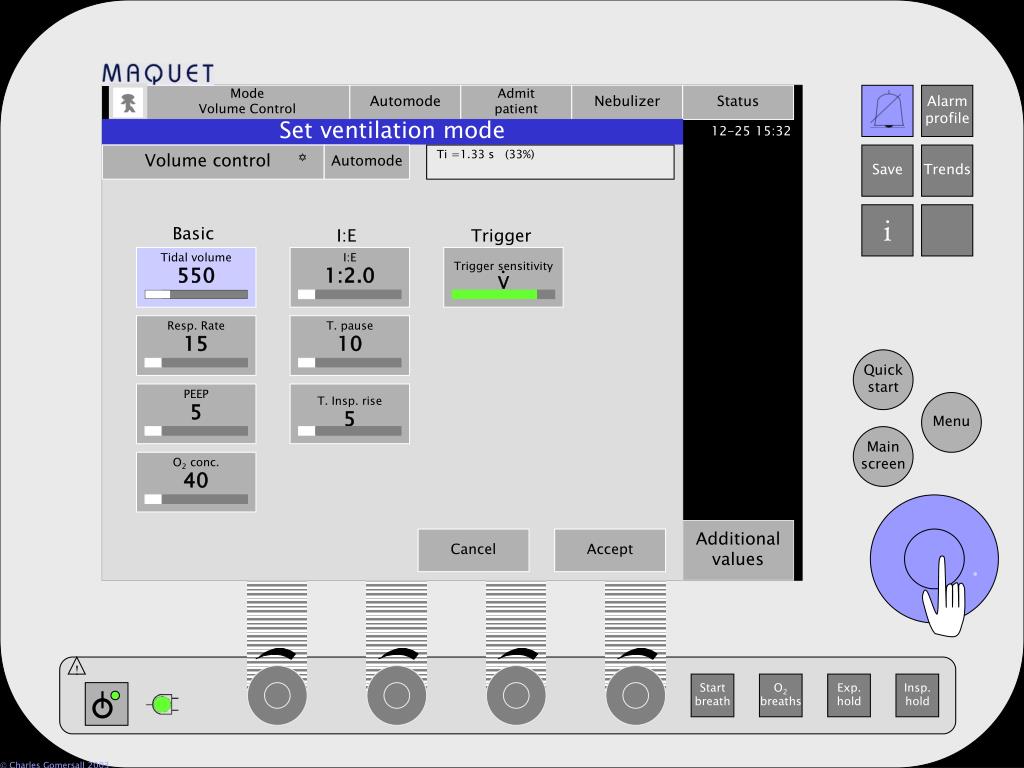Viewport: 1024px width, 768px height.
Task: Click the Basic column heading
Action: coord(193,234)
